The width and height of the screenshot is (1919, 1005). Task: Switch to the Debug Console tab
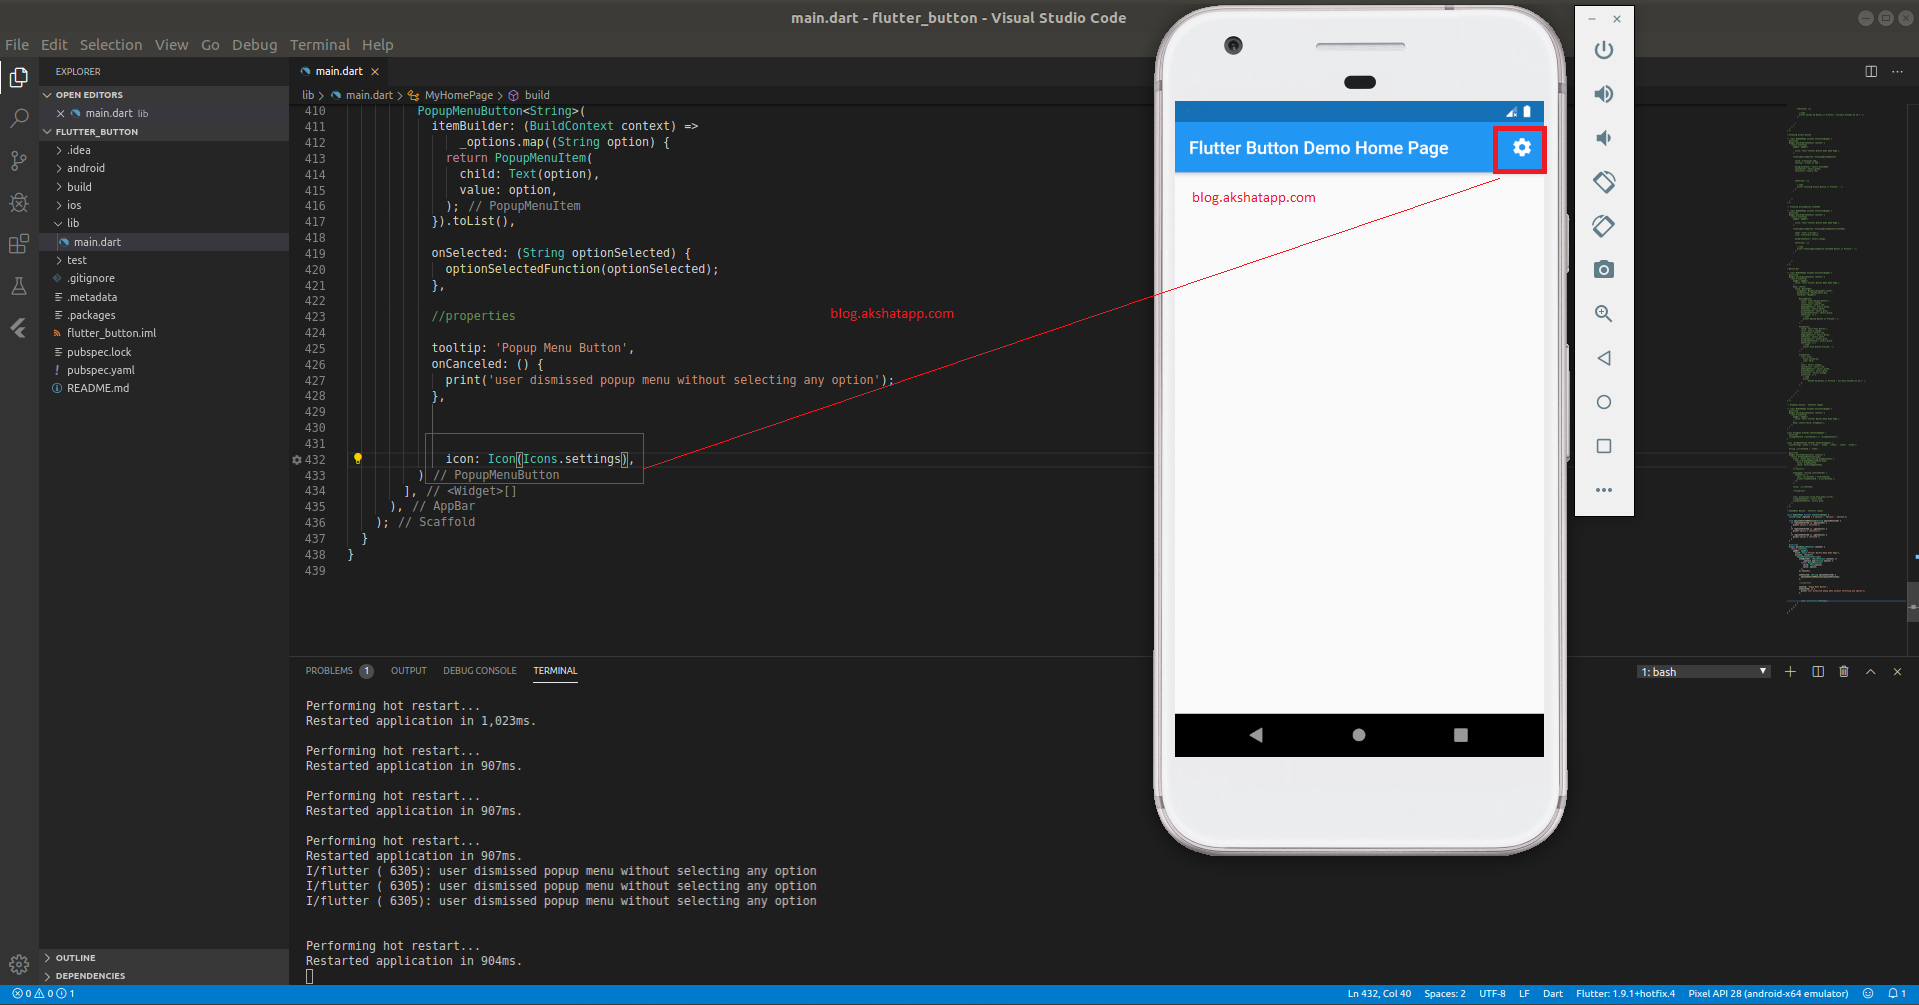[480, 671]
